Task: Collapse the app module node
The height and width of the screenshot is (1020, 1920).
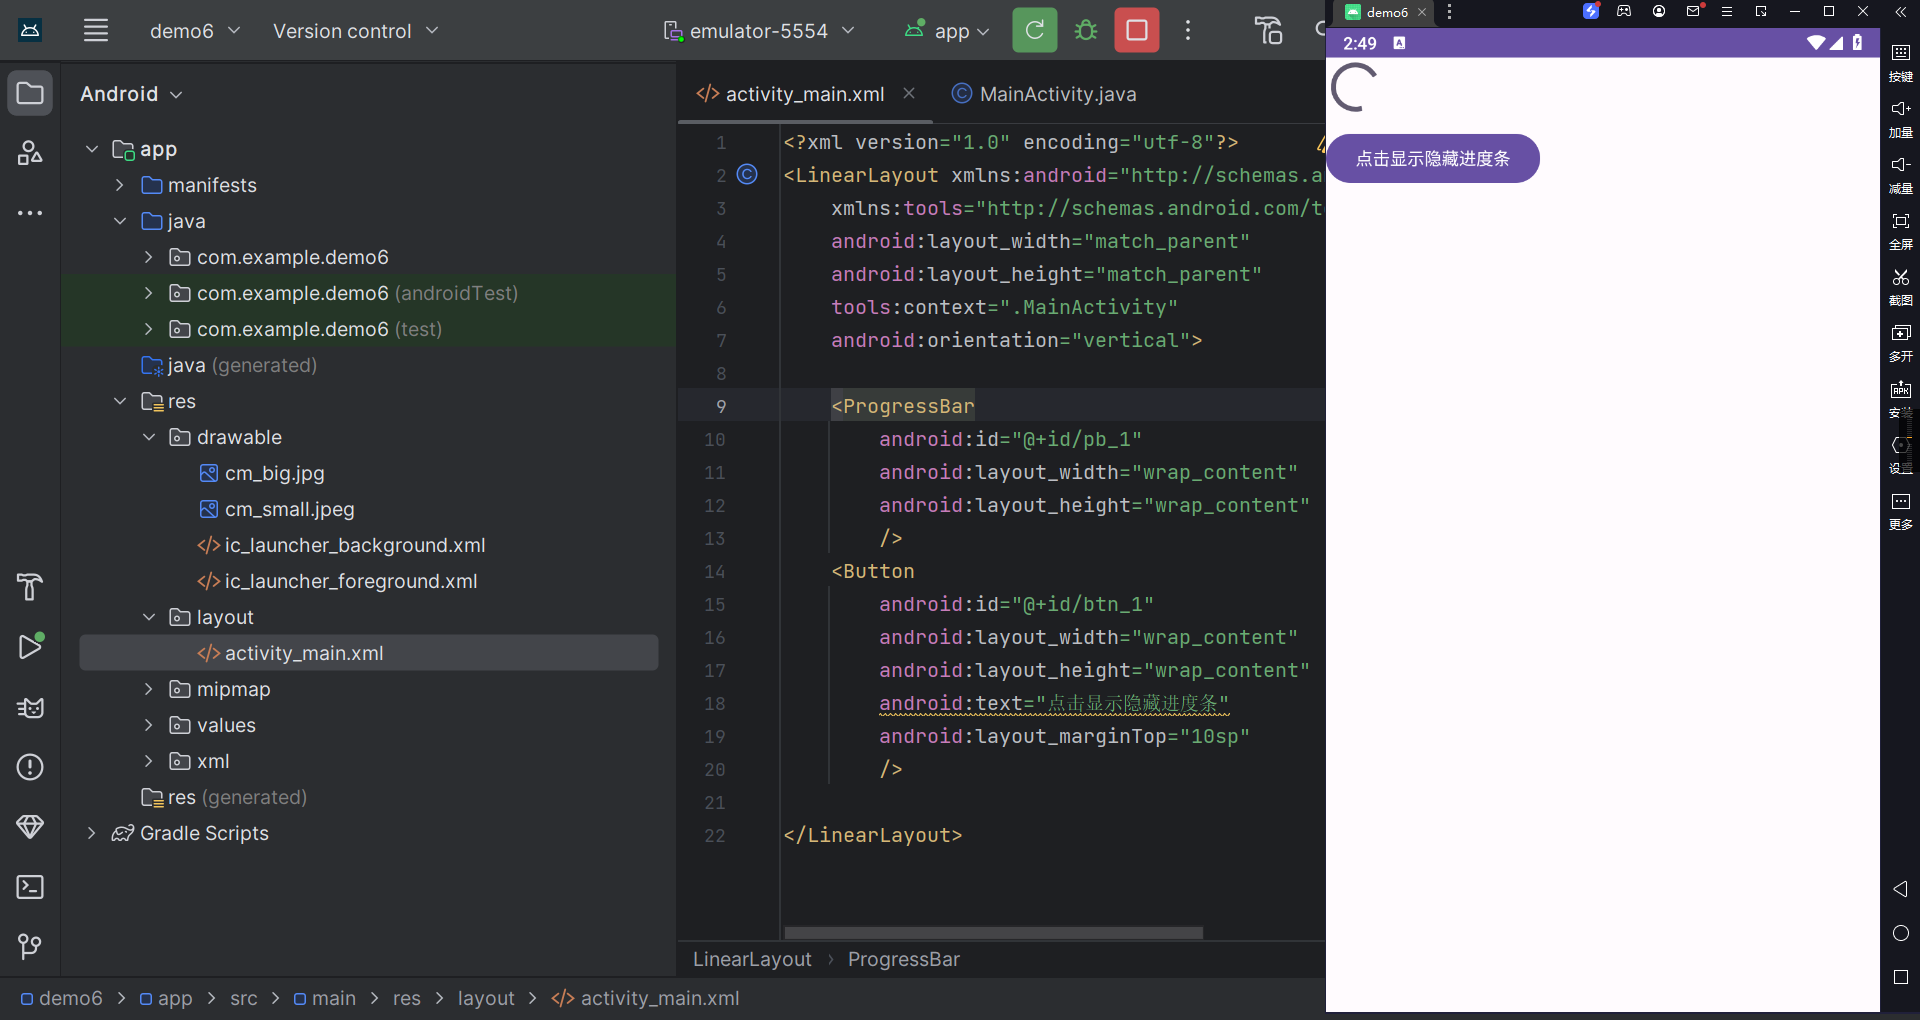Action: (92, 149)
